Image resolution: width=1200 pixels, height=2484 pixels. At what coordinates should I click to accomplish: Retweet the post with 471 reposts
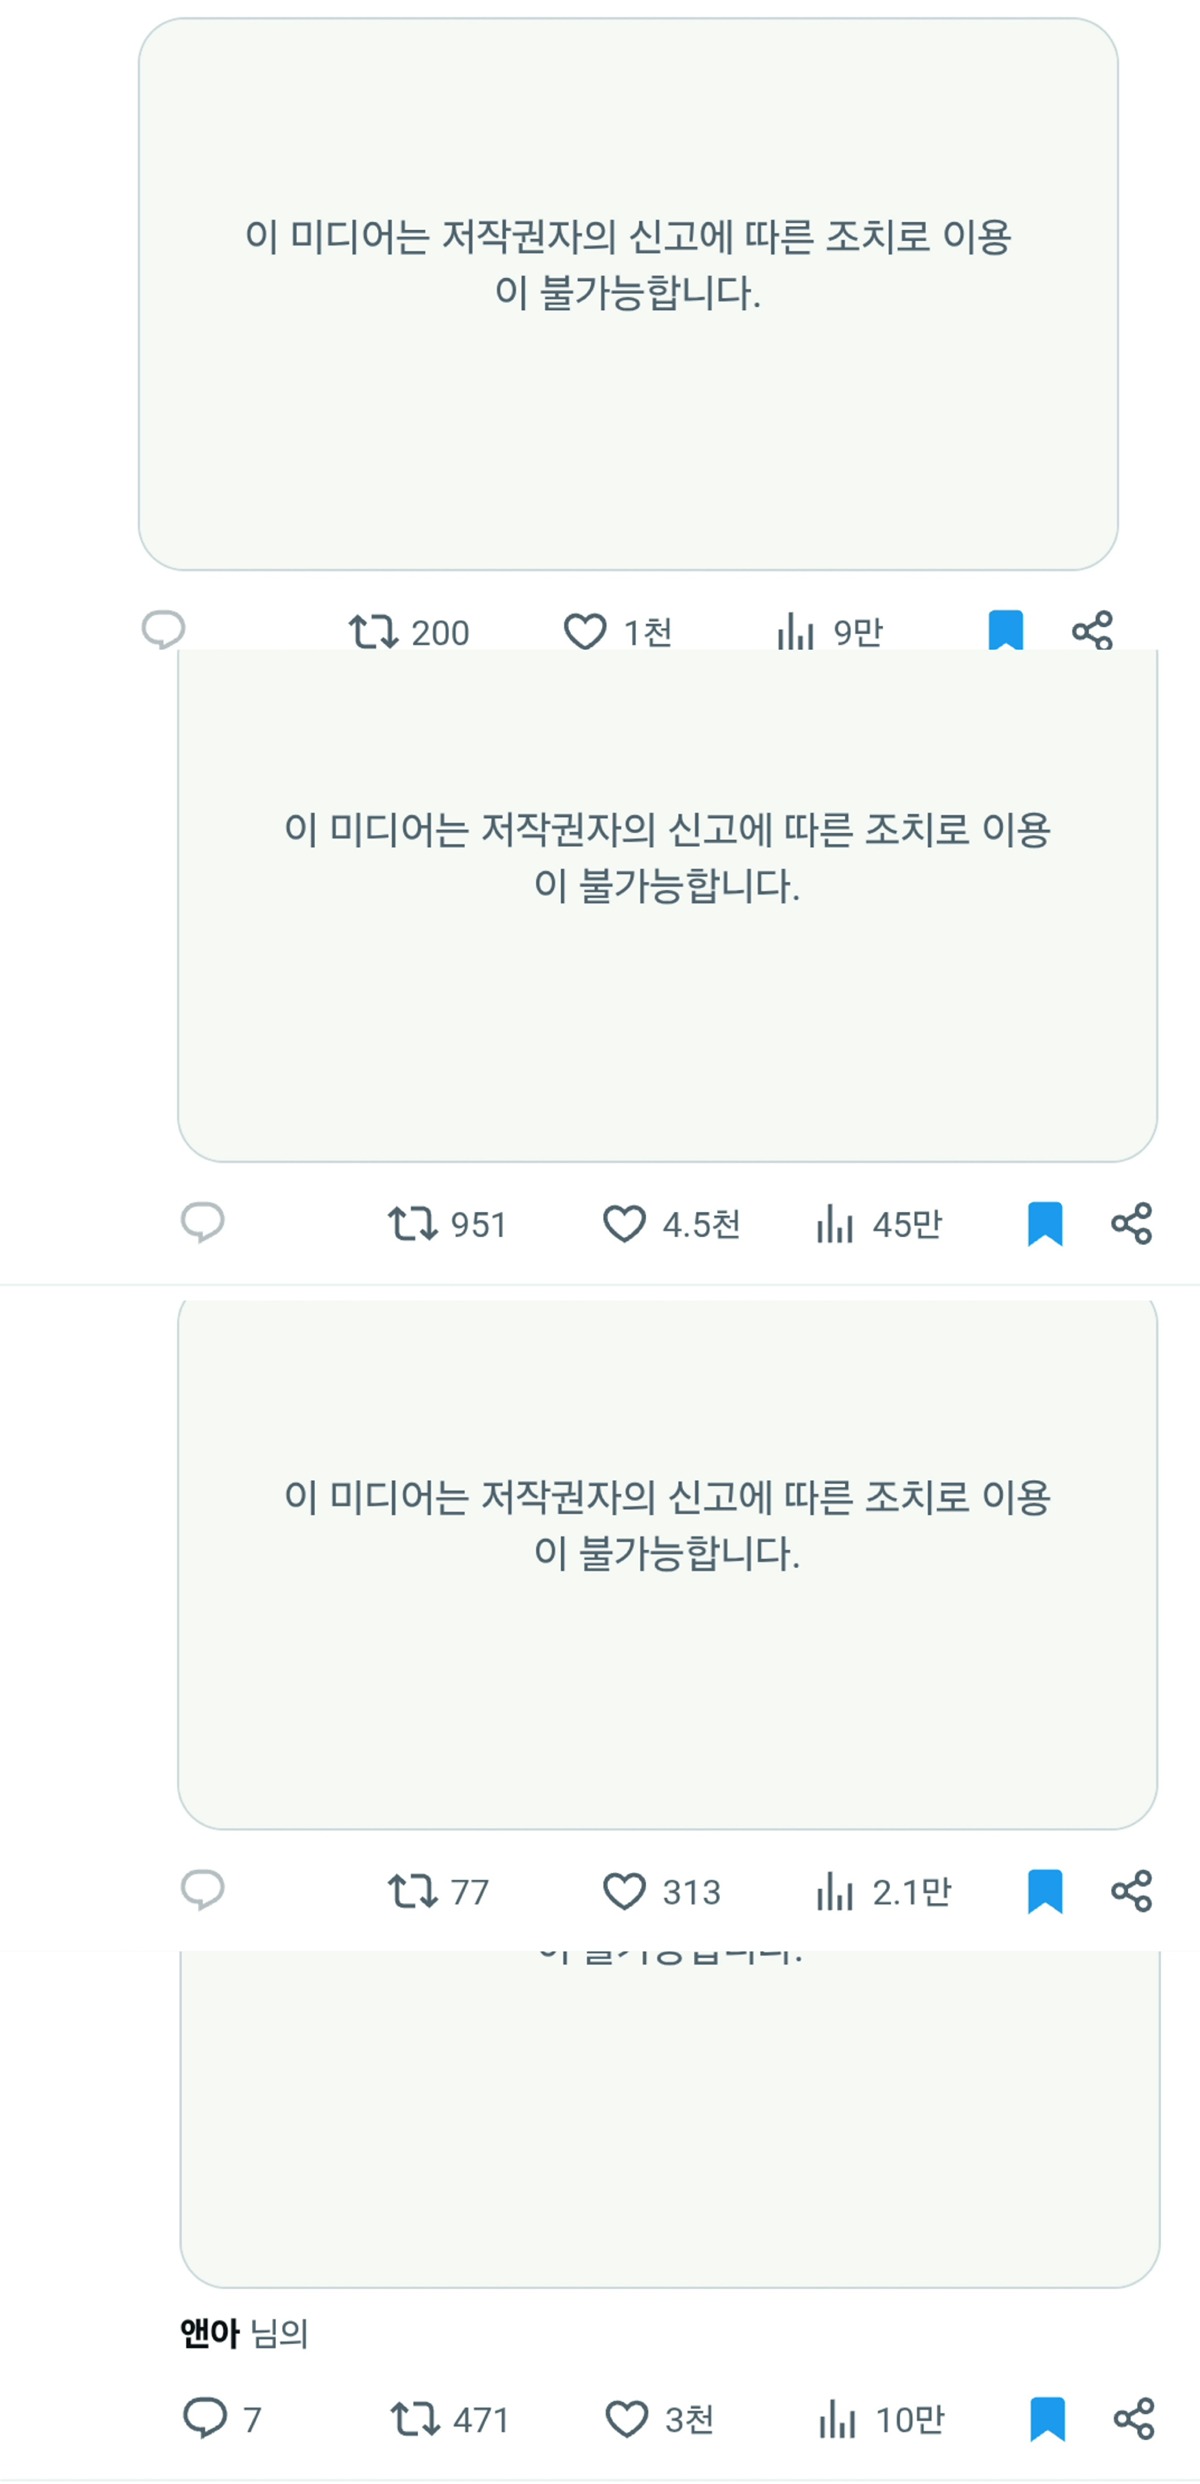point(415,2419)
